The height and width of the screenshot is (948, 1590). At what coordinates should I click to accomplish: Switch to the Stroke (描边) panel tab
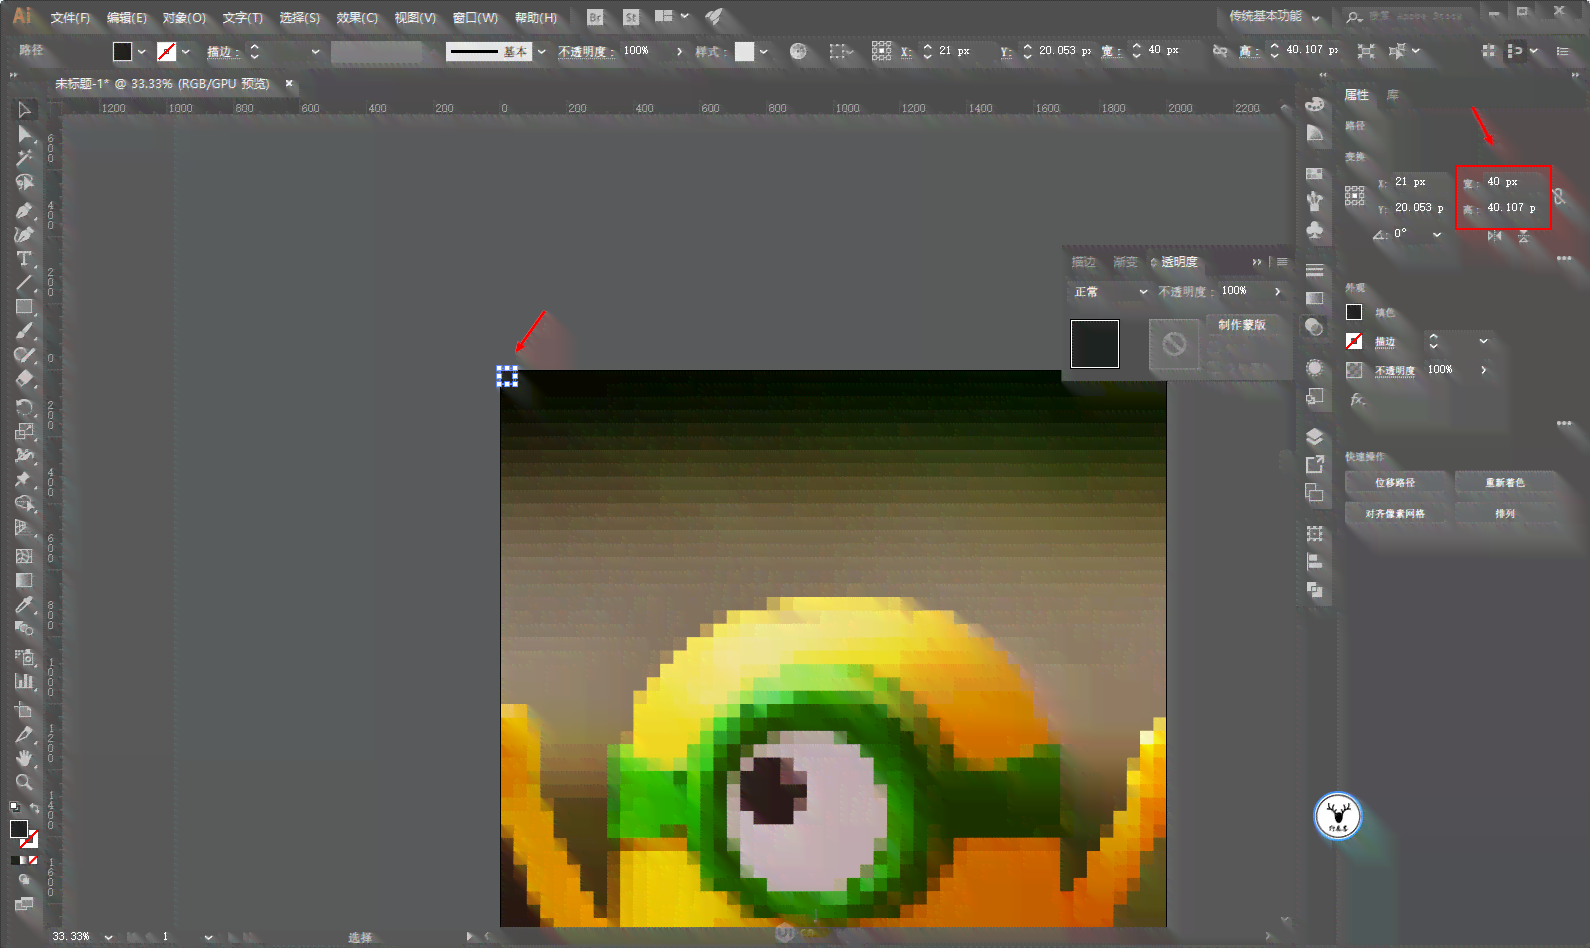point(1084,262)
